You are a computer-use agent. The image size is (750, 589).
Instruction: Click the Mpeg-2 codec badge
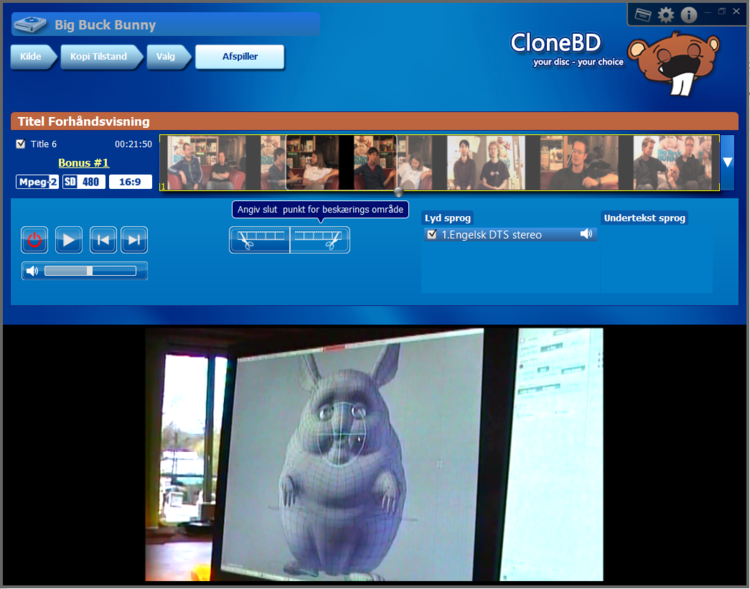[37, 182]
